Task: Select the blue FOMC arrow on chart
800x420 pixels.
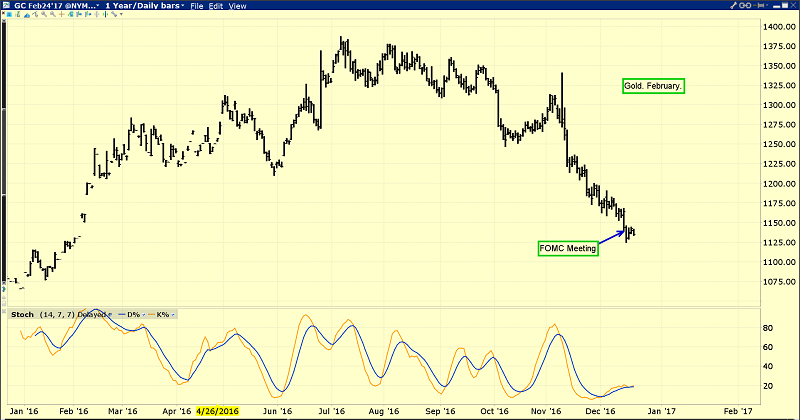Action: [x=612, y=237]
